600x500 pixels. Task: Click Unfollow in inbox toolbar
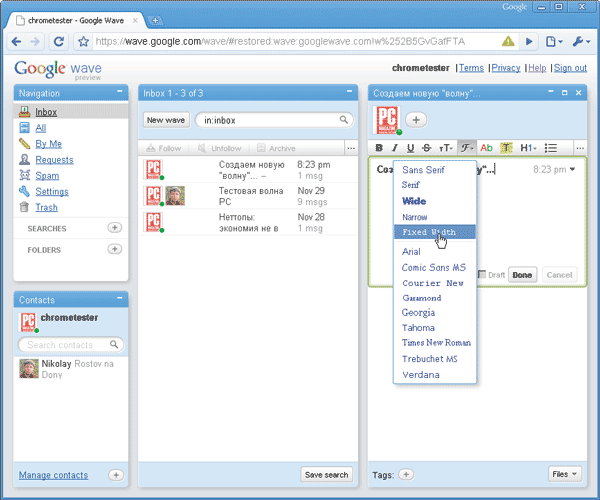pyautogui.click(x=220, y=148)
